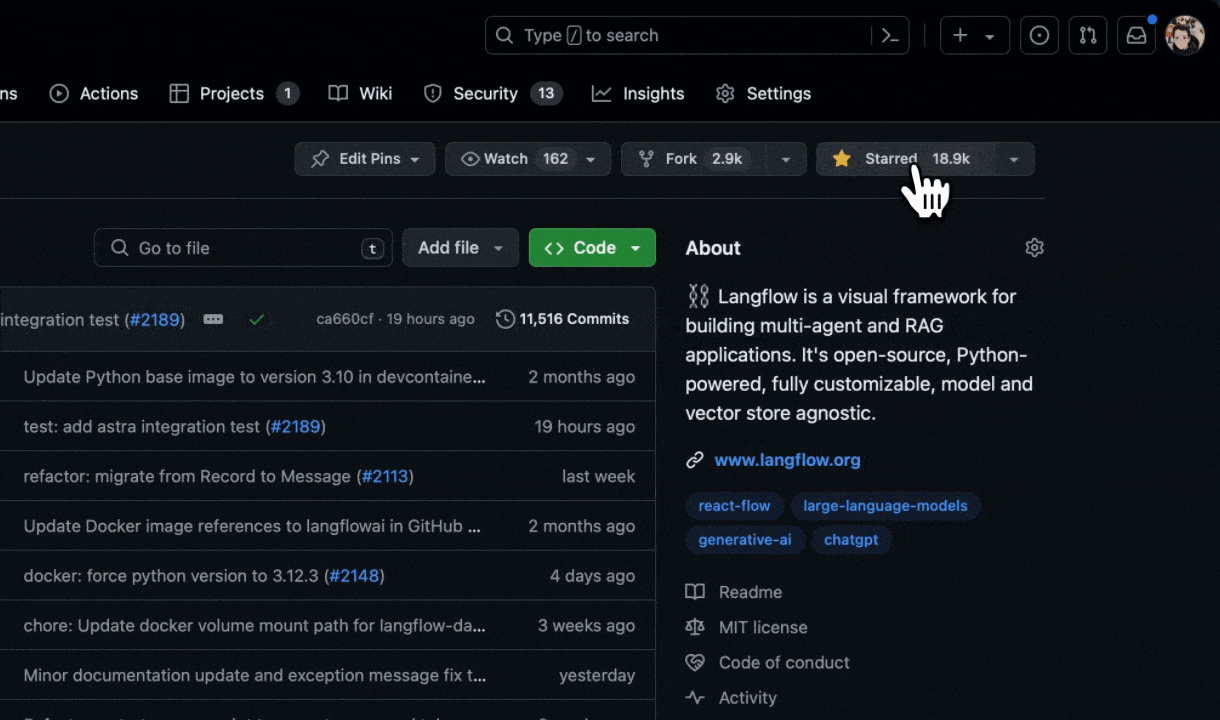
Task: Open the 11,516 Commits history link
Action: 563,319
